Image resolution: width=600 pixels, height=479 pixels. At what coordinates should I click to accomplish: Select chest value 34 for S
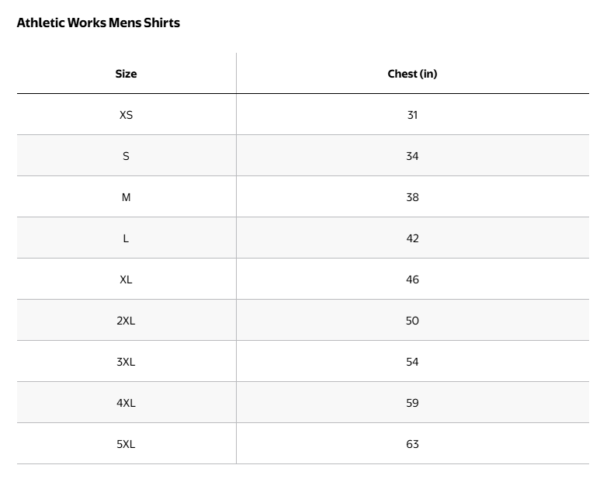tap(412, 156)
